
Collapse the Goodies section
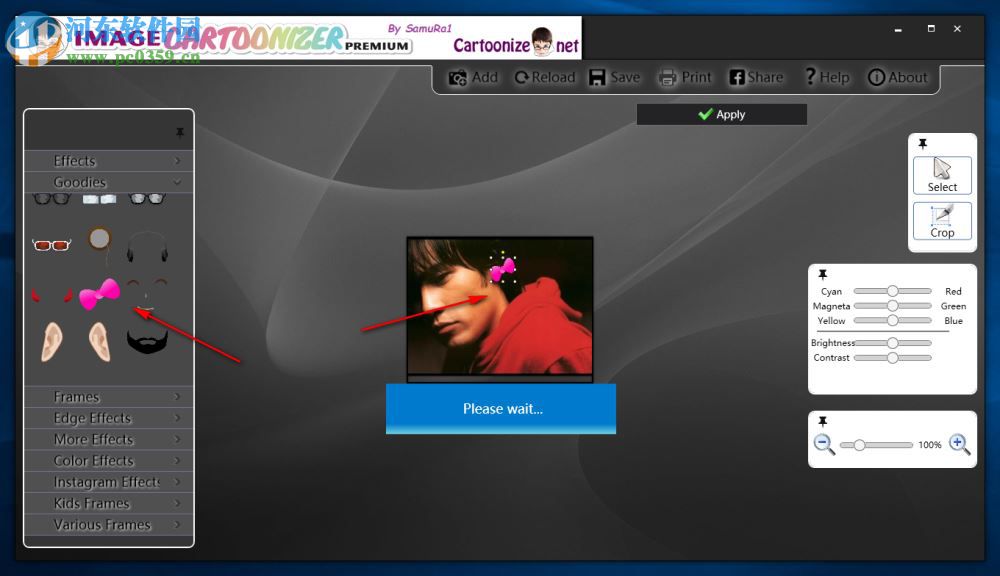point(108,182)
